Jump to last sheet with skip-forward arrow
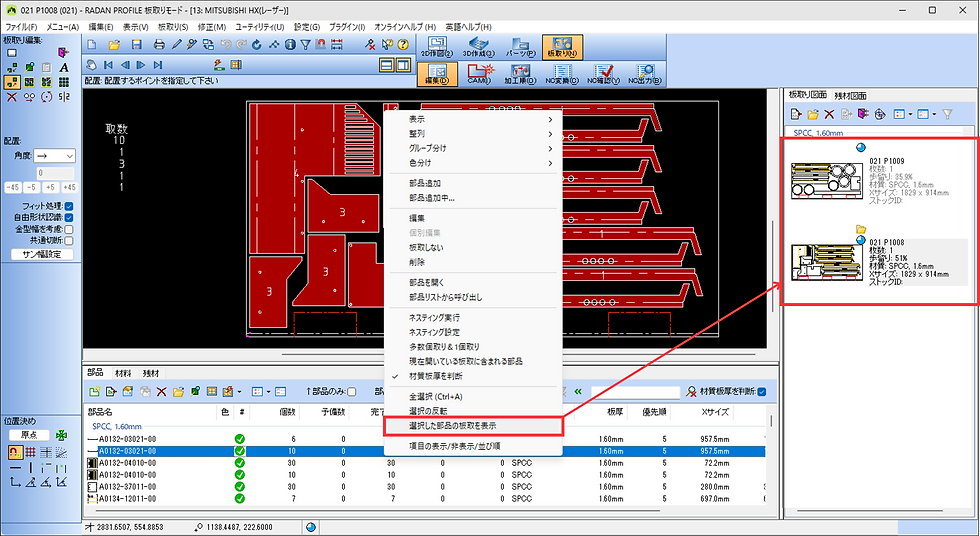 point(158,64)
